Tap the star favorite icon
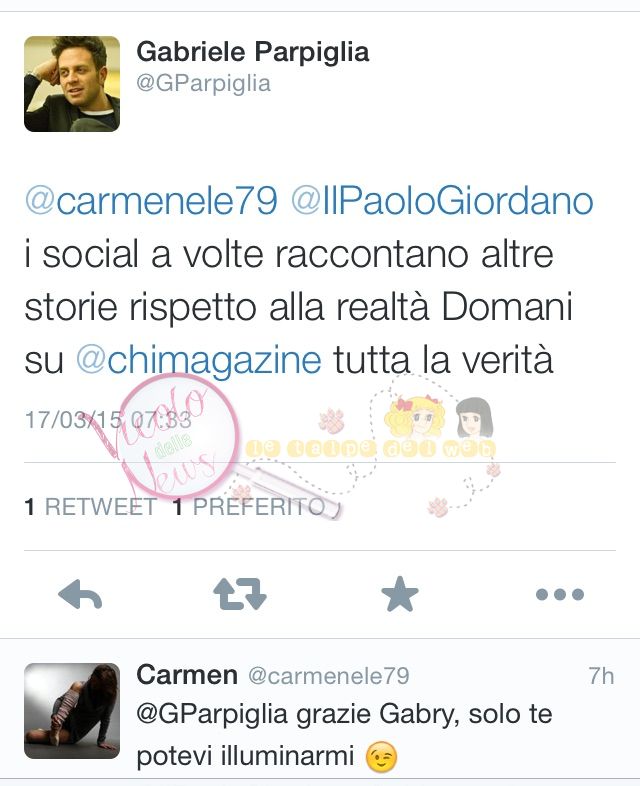640x786 pixels. point(399,594)
